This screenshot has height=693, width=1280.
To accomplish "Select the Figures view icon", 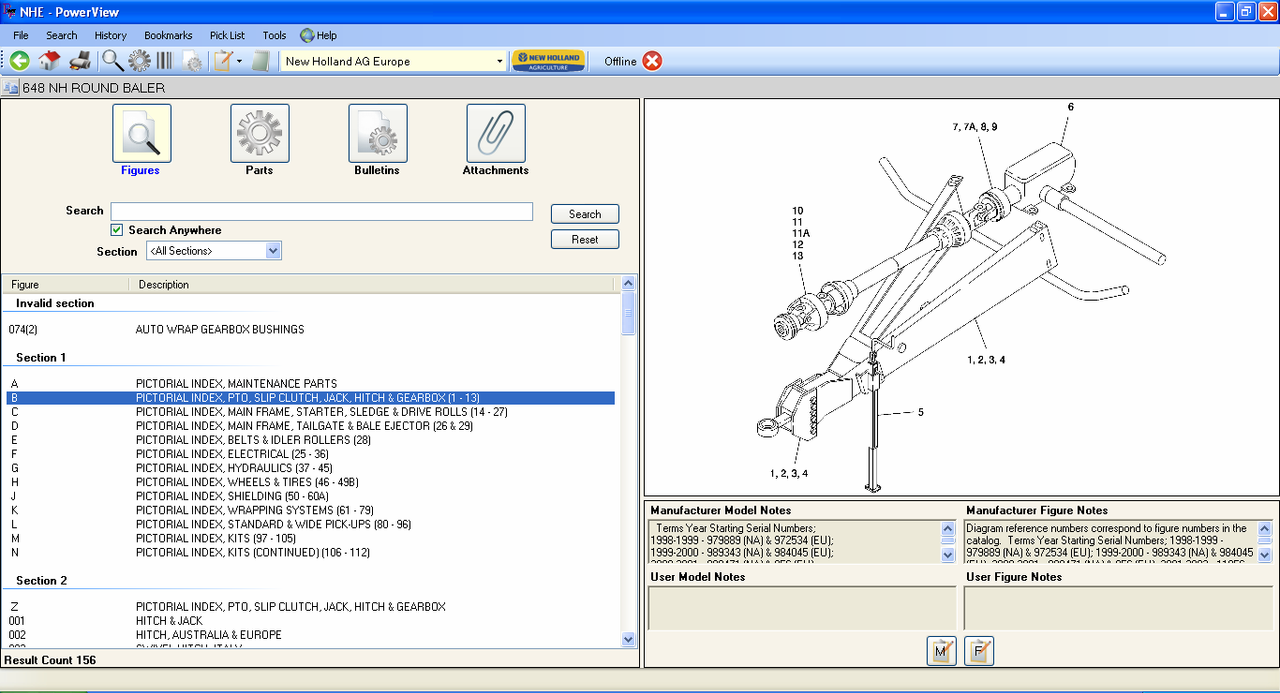I will point(141,133).
